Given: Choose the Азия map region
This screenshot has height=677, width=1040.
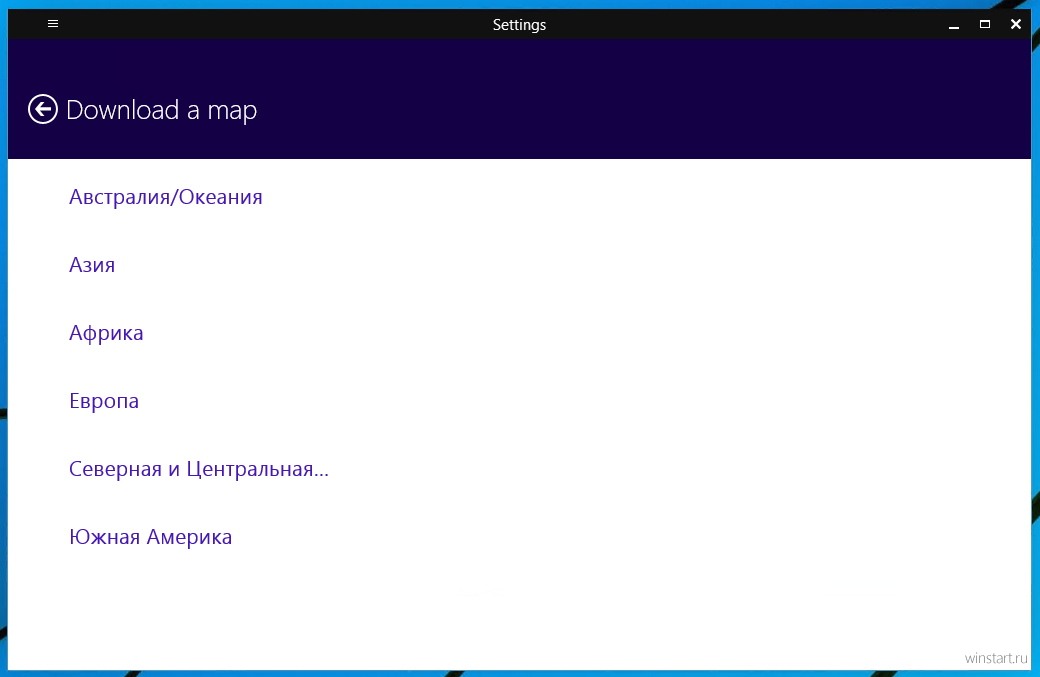Looking at the screenshot, I should 92,265.
